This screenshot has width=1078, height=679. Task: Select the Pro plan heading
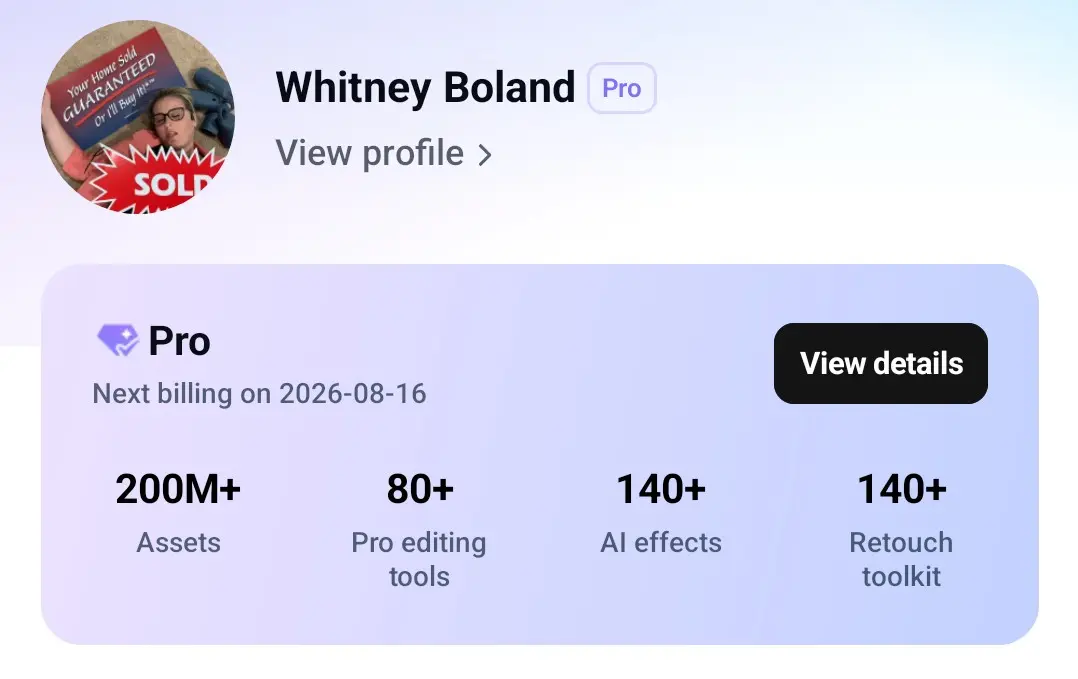(179, 341)
